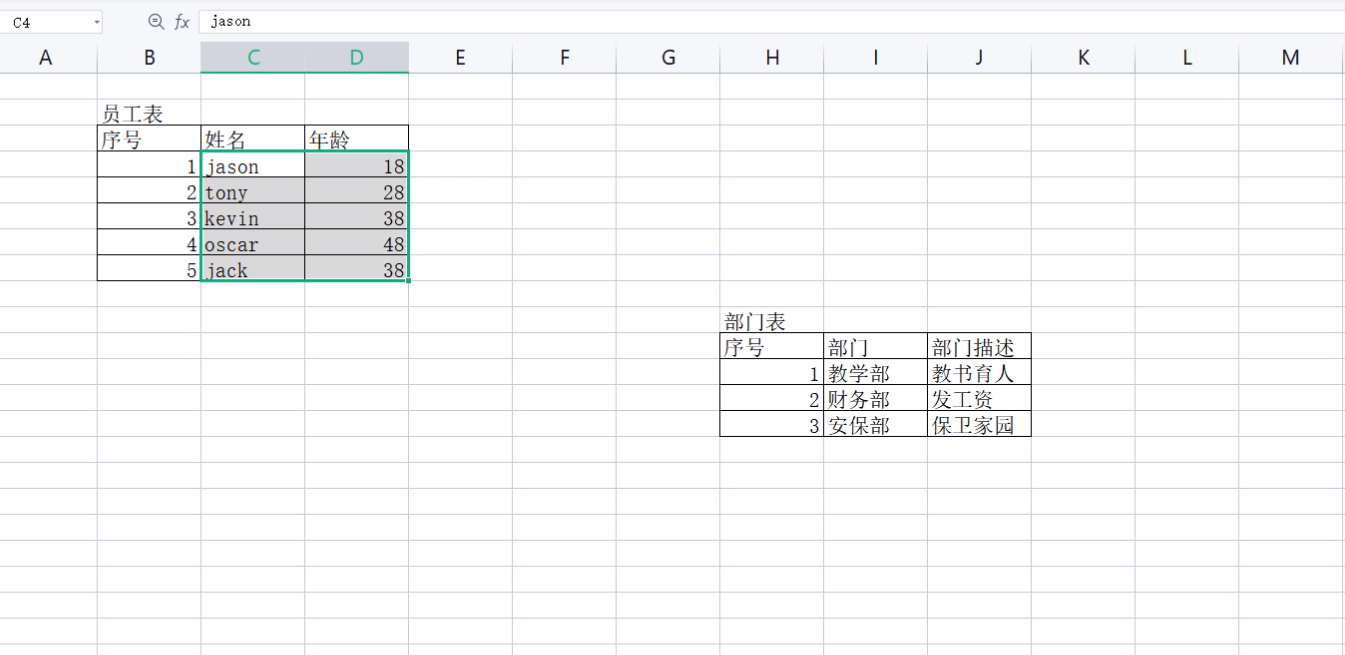Viewport: 1345px width, 655px height.
Task: Click the 员工表 title cell
Action: pos(149,113)
